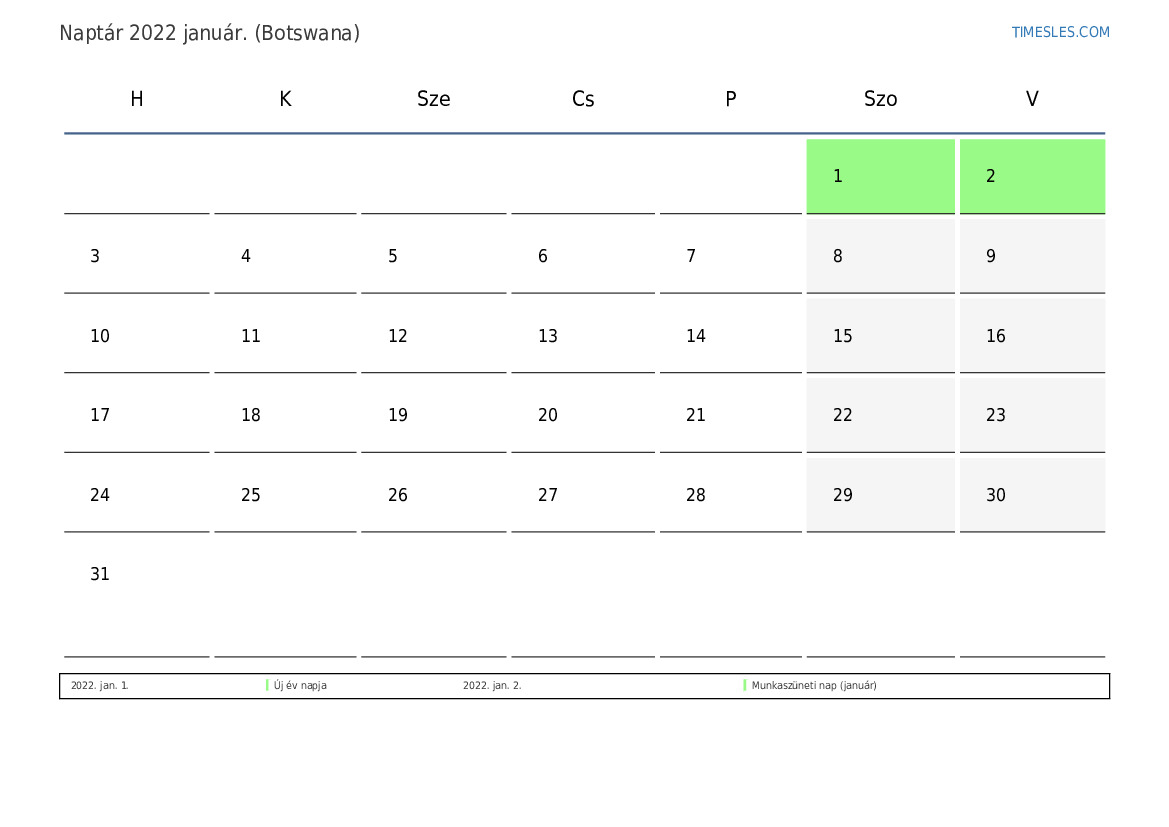Click the green marker beside Új év napja
1169x827 pixels.
pos(267,686)
